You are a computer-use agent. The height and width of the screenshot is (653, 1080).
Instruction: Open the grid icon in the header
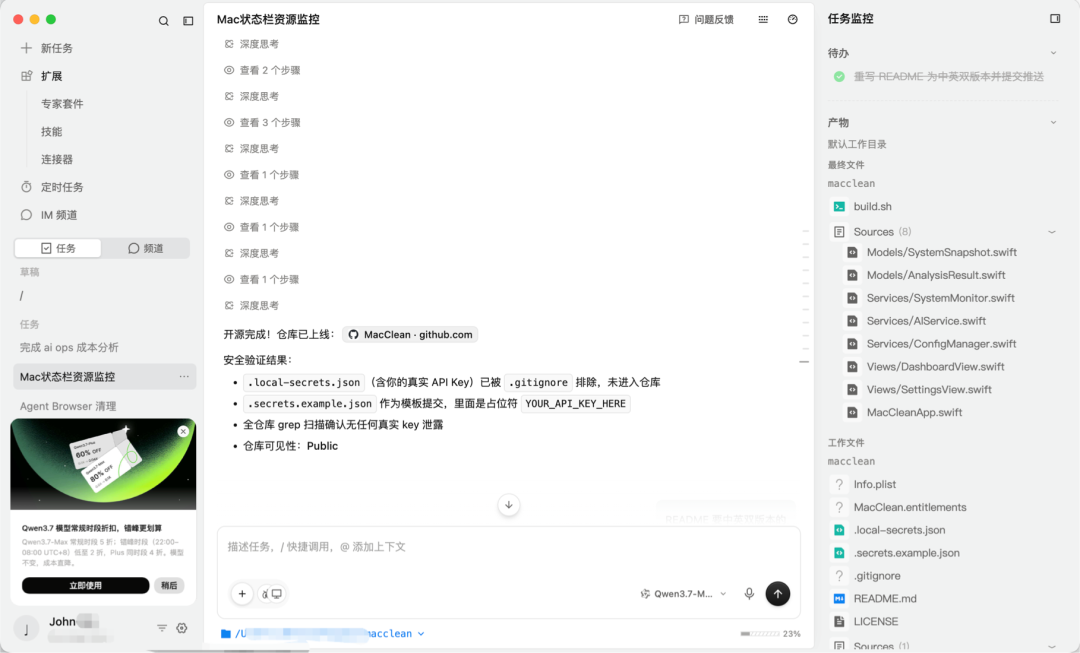[x=763, y=19]
